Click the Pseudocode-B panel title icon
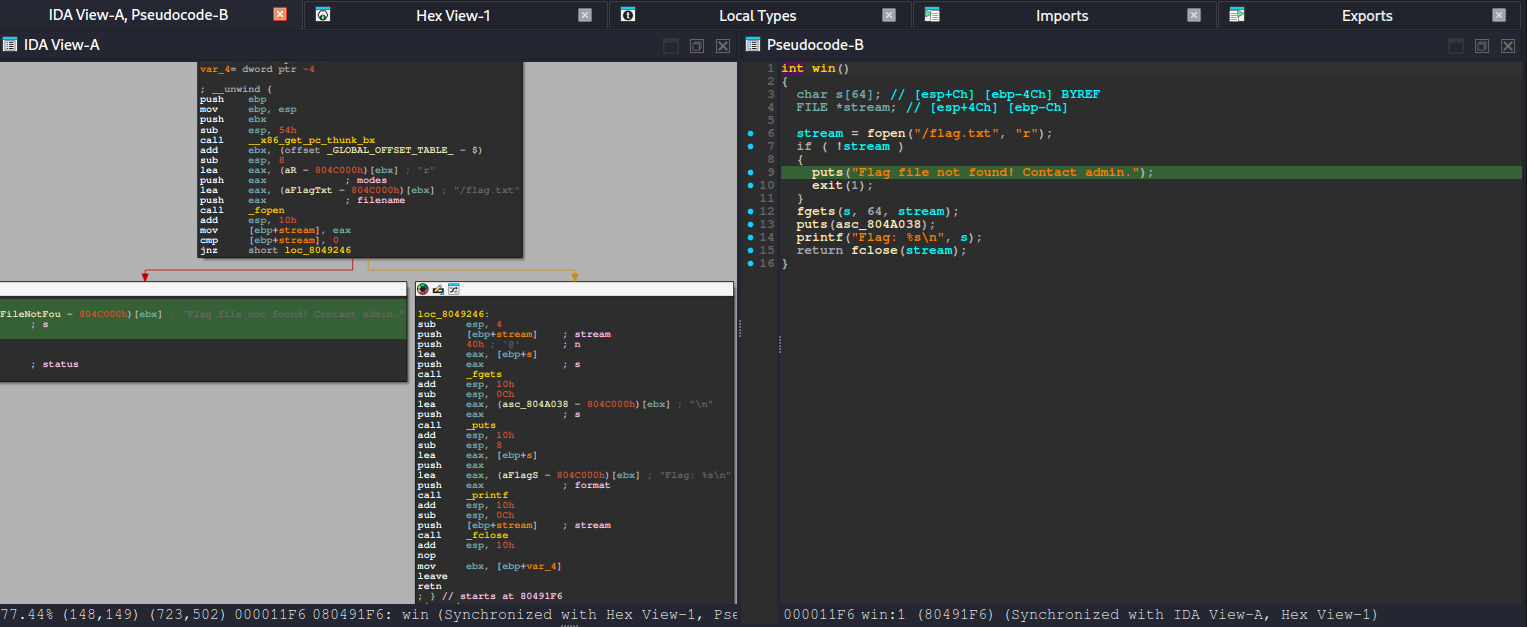1527x627 pixels. pos(752,45)
